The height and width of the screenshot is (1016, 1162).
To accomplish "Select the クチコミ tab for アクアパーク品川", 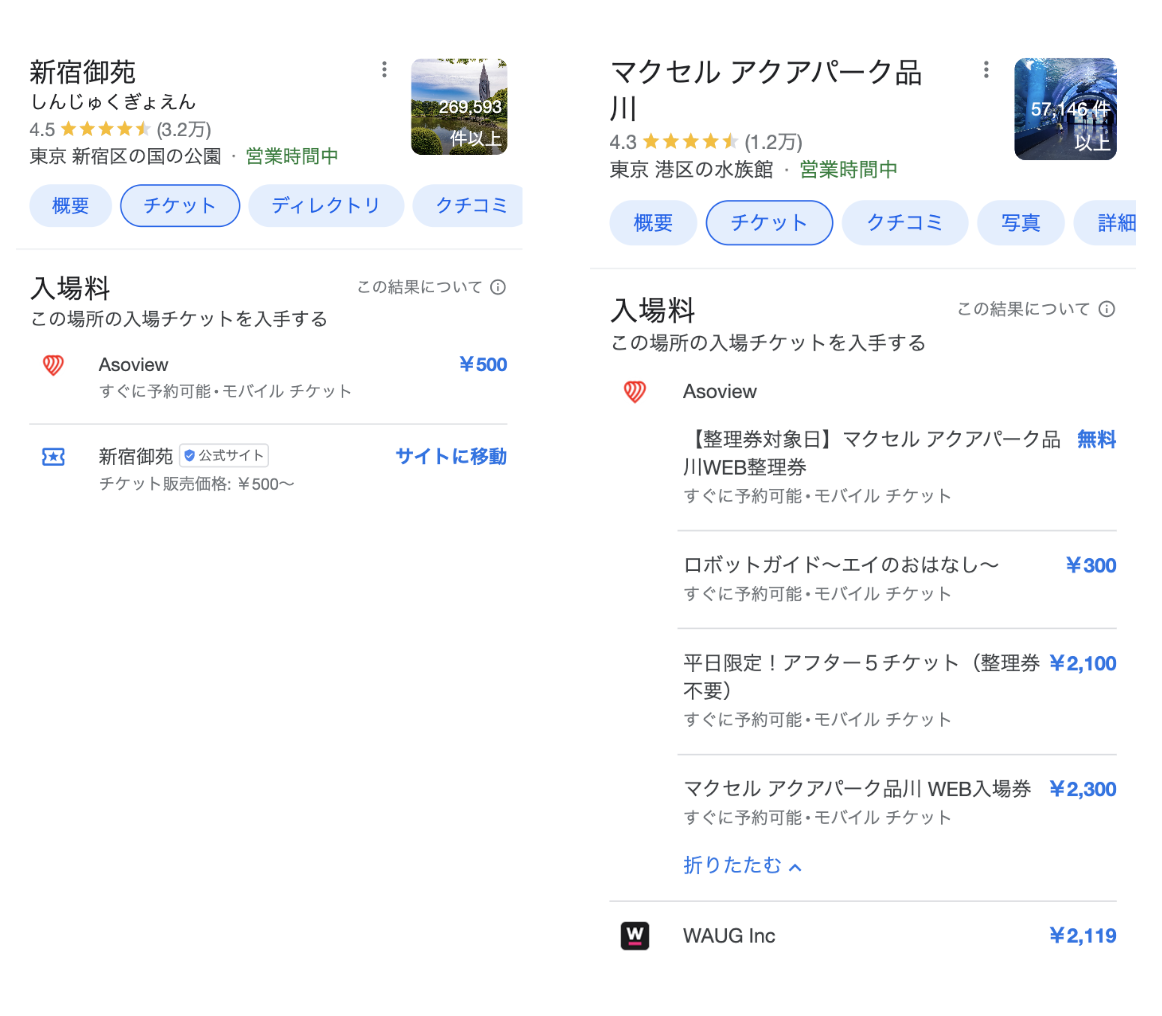I will (906, 222).
